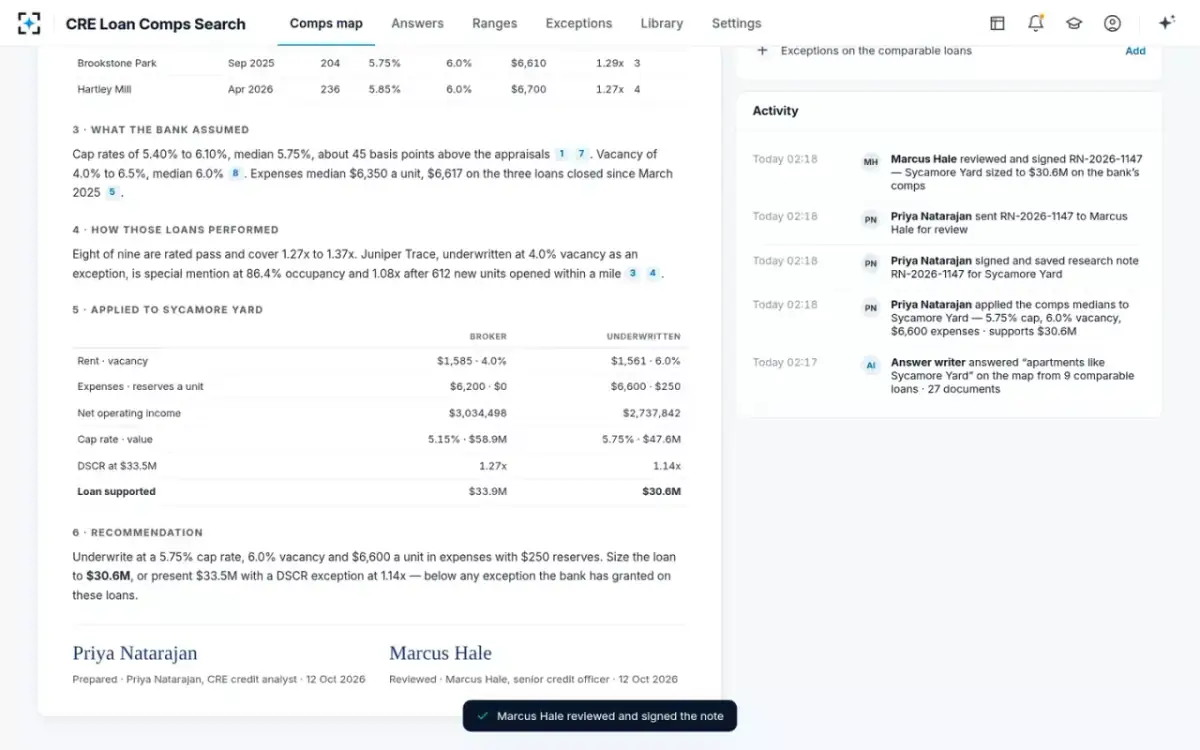Viewport: 1200px width, 750px height.
Task: Open citation chip 4 at end of performance paragraph
Action: 652,273
